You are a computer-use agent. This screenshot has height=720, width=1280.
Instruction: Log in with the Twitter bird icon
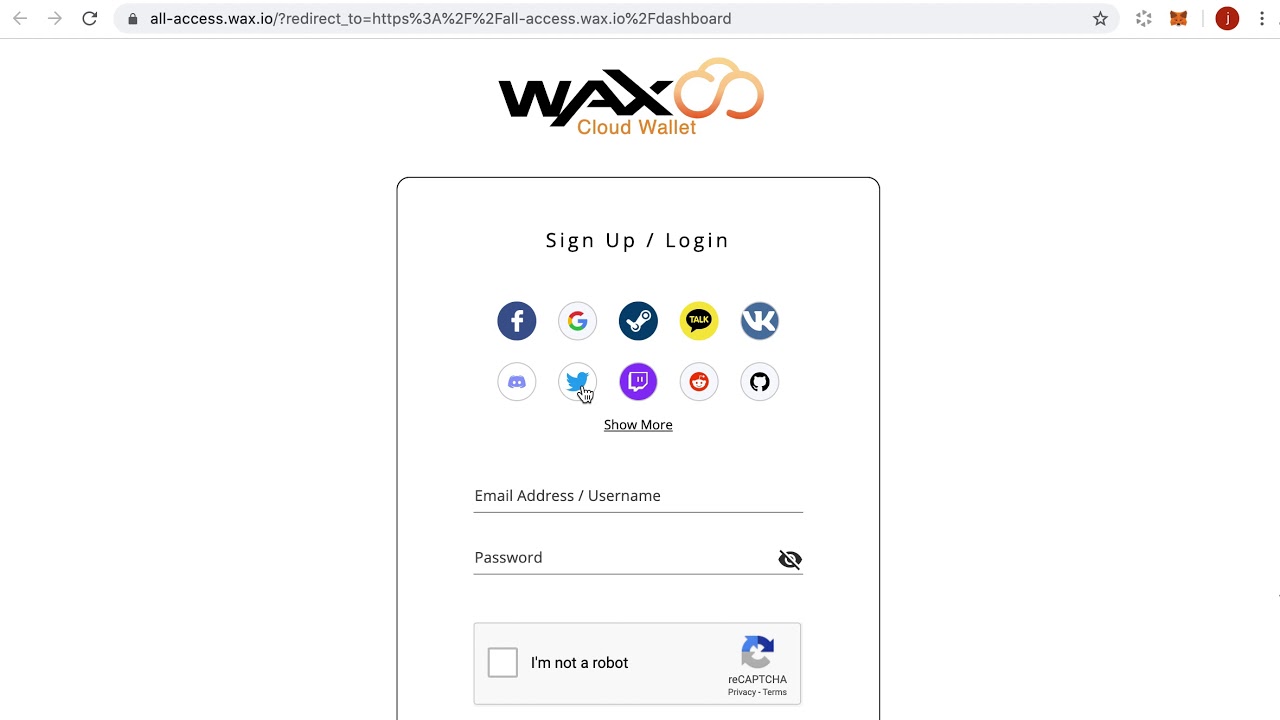point(577,382)
